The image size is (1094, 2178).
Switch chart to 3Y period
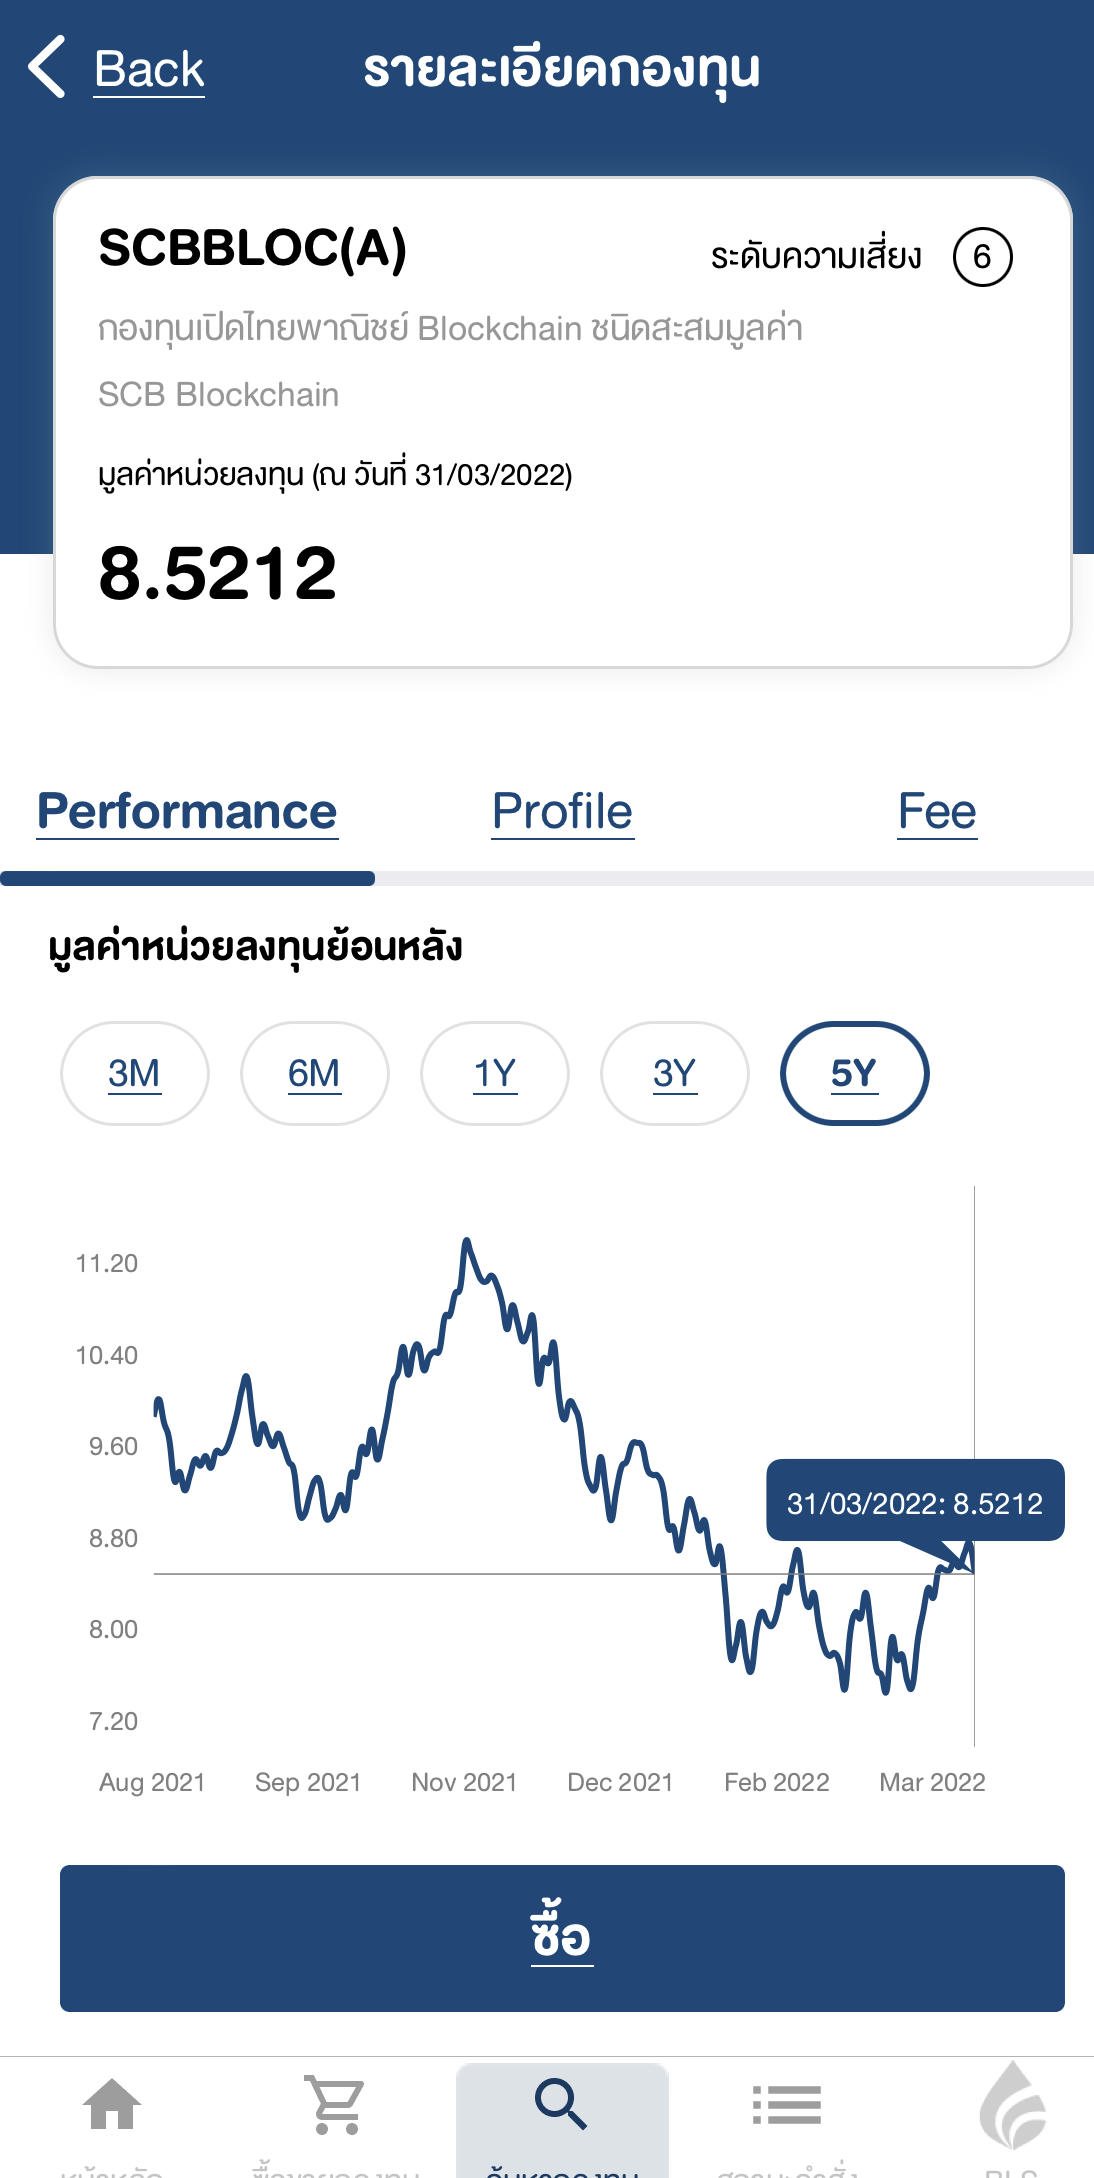point(674,1073)
